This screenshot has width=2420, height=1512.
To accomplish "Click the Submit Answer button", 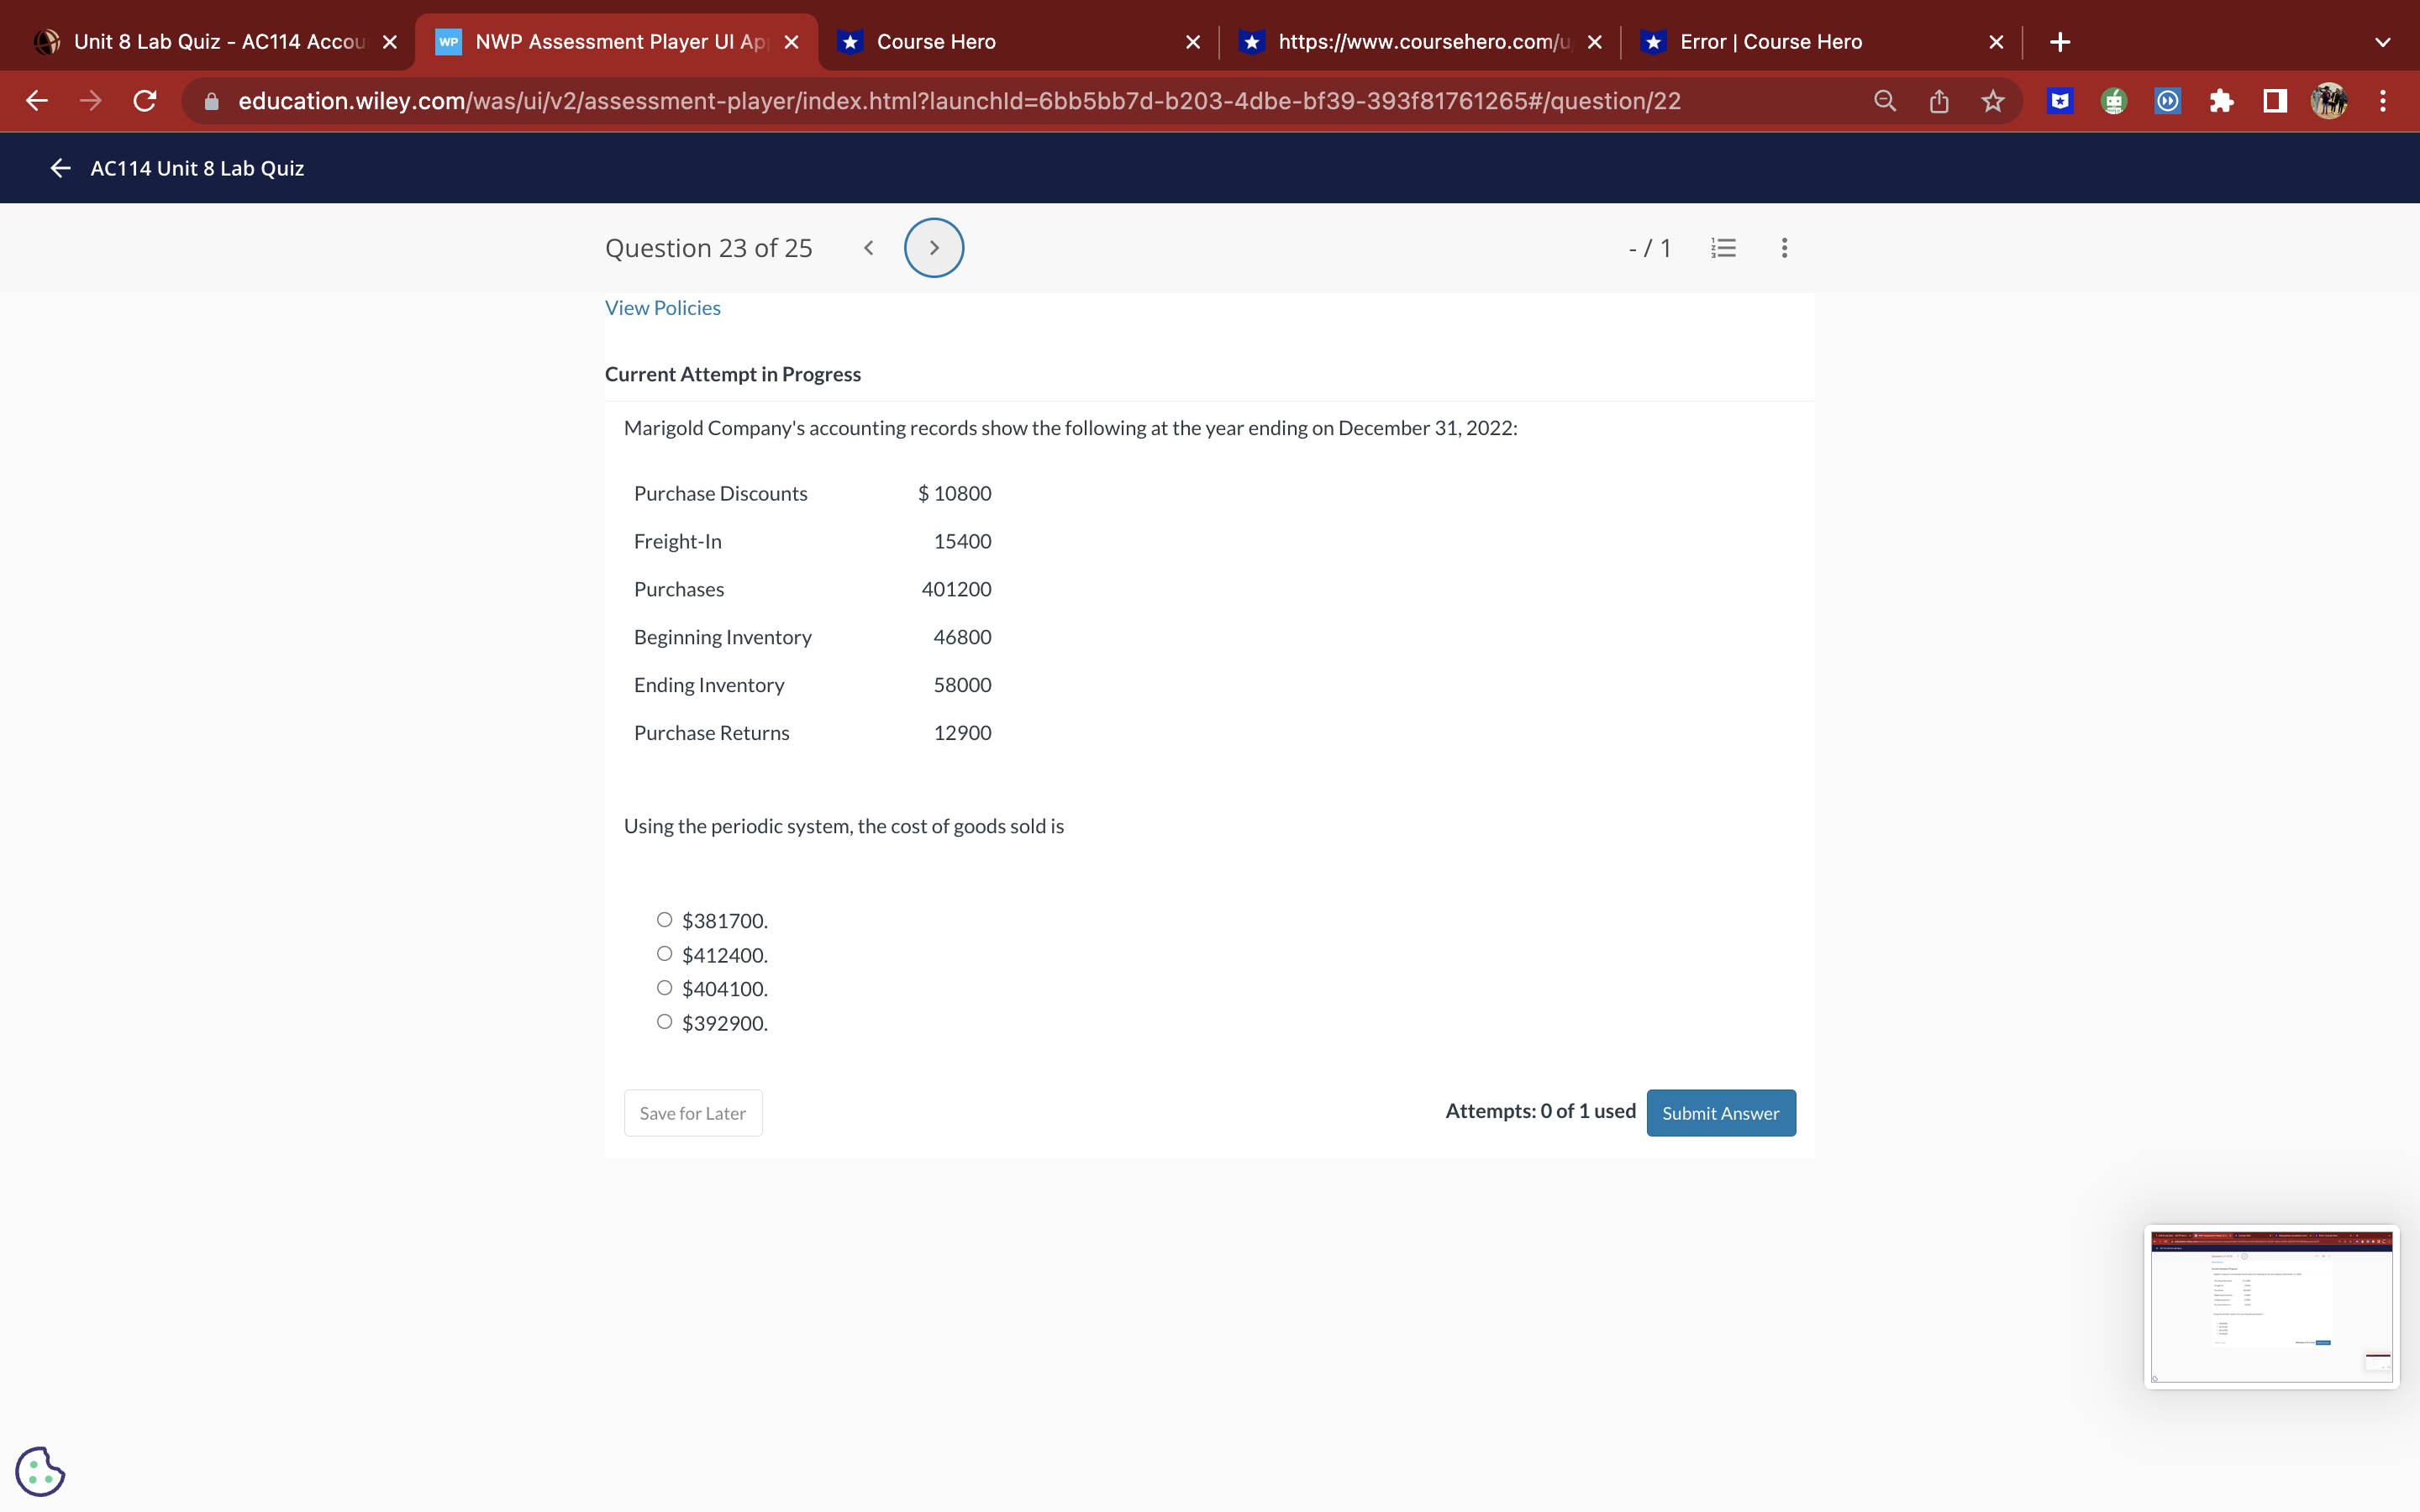I will [1720, 1113].
